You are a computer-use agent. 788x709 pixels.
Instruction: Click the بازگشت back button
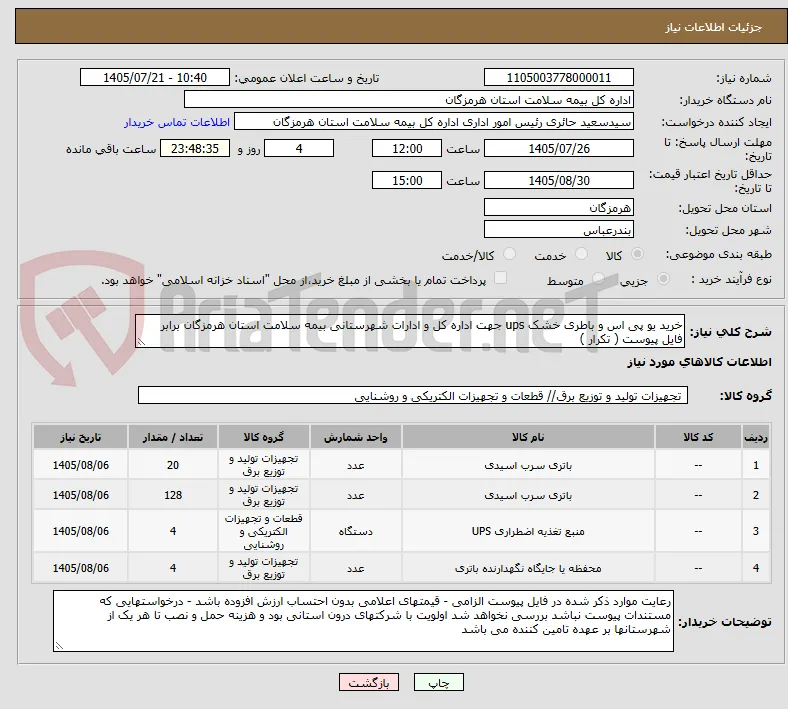369,682
